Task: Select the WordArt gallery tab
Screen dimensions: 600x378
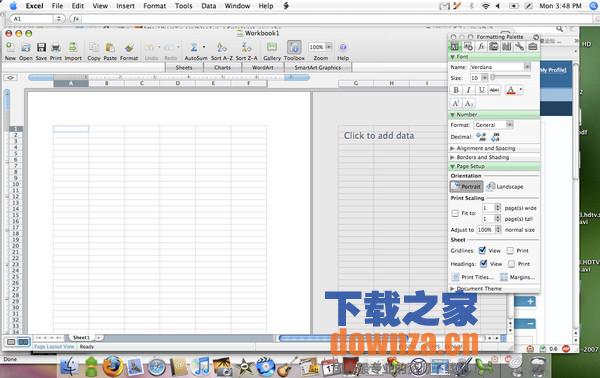Action: point(262,68)
